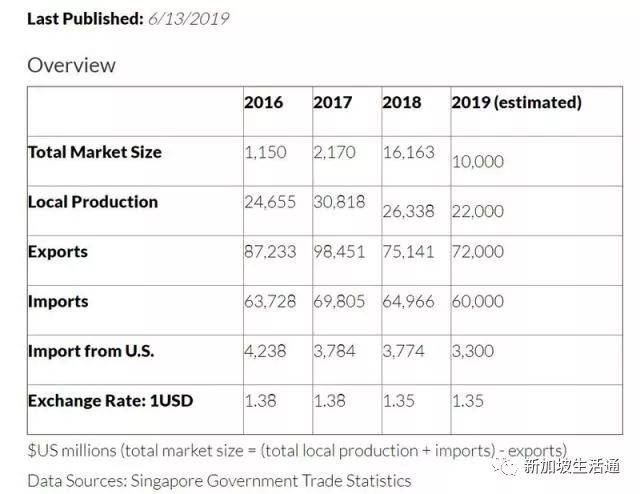This screenshot has width=640, height=494.
Task: Select the Total Market Size row label
Action: point(95,152)
